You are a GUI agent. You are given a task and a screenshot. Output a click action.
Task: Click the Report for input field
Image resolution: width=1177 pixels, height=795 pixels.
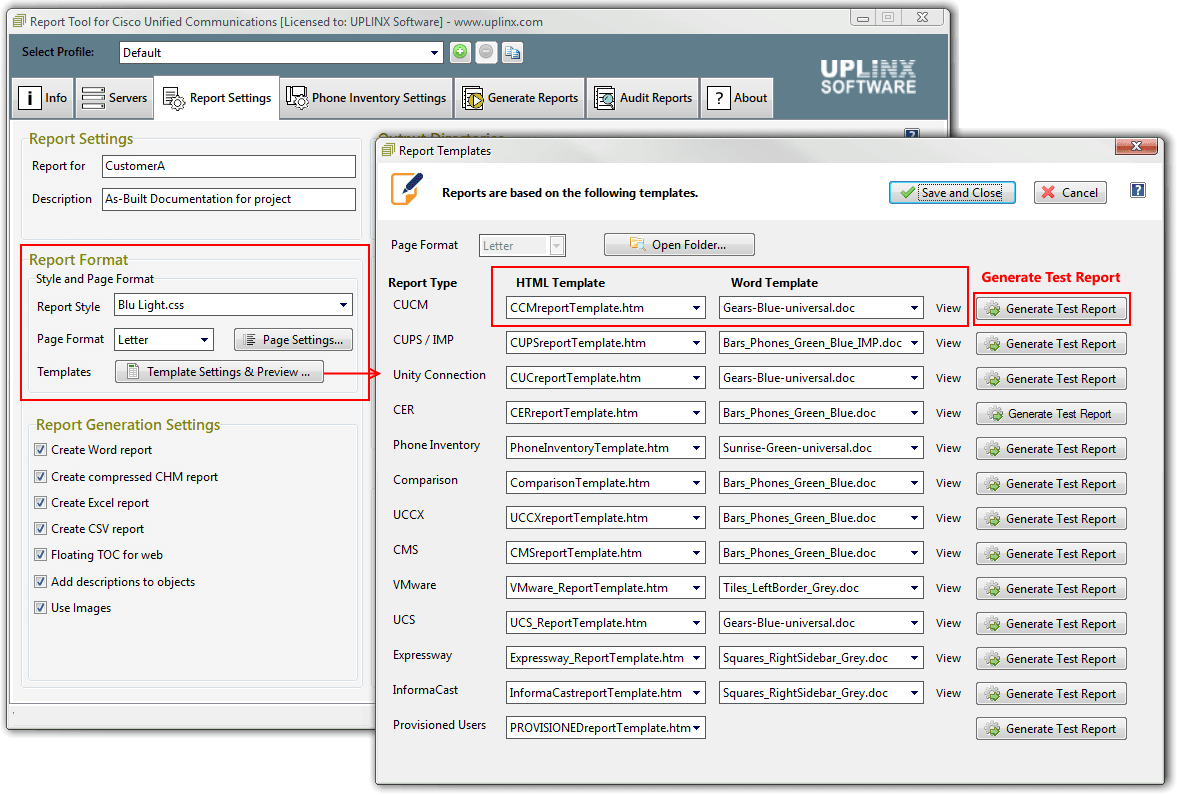pos(229,166)
